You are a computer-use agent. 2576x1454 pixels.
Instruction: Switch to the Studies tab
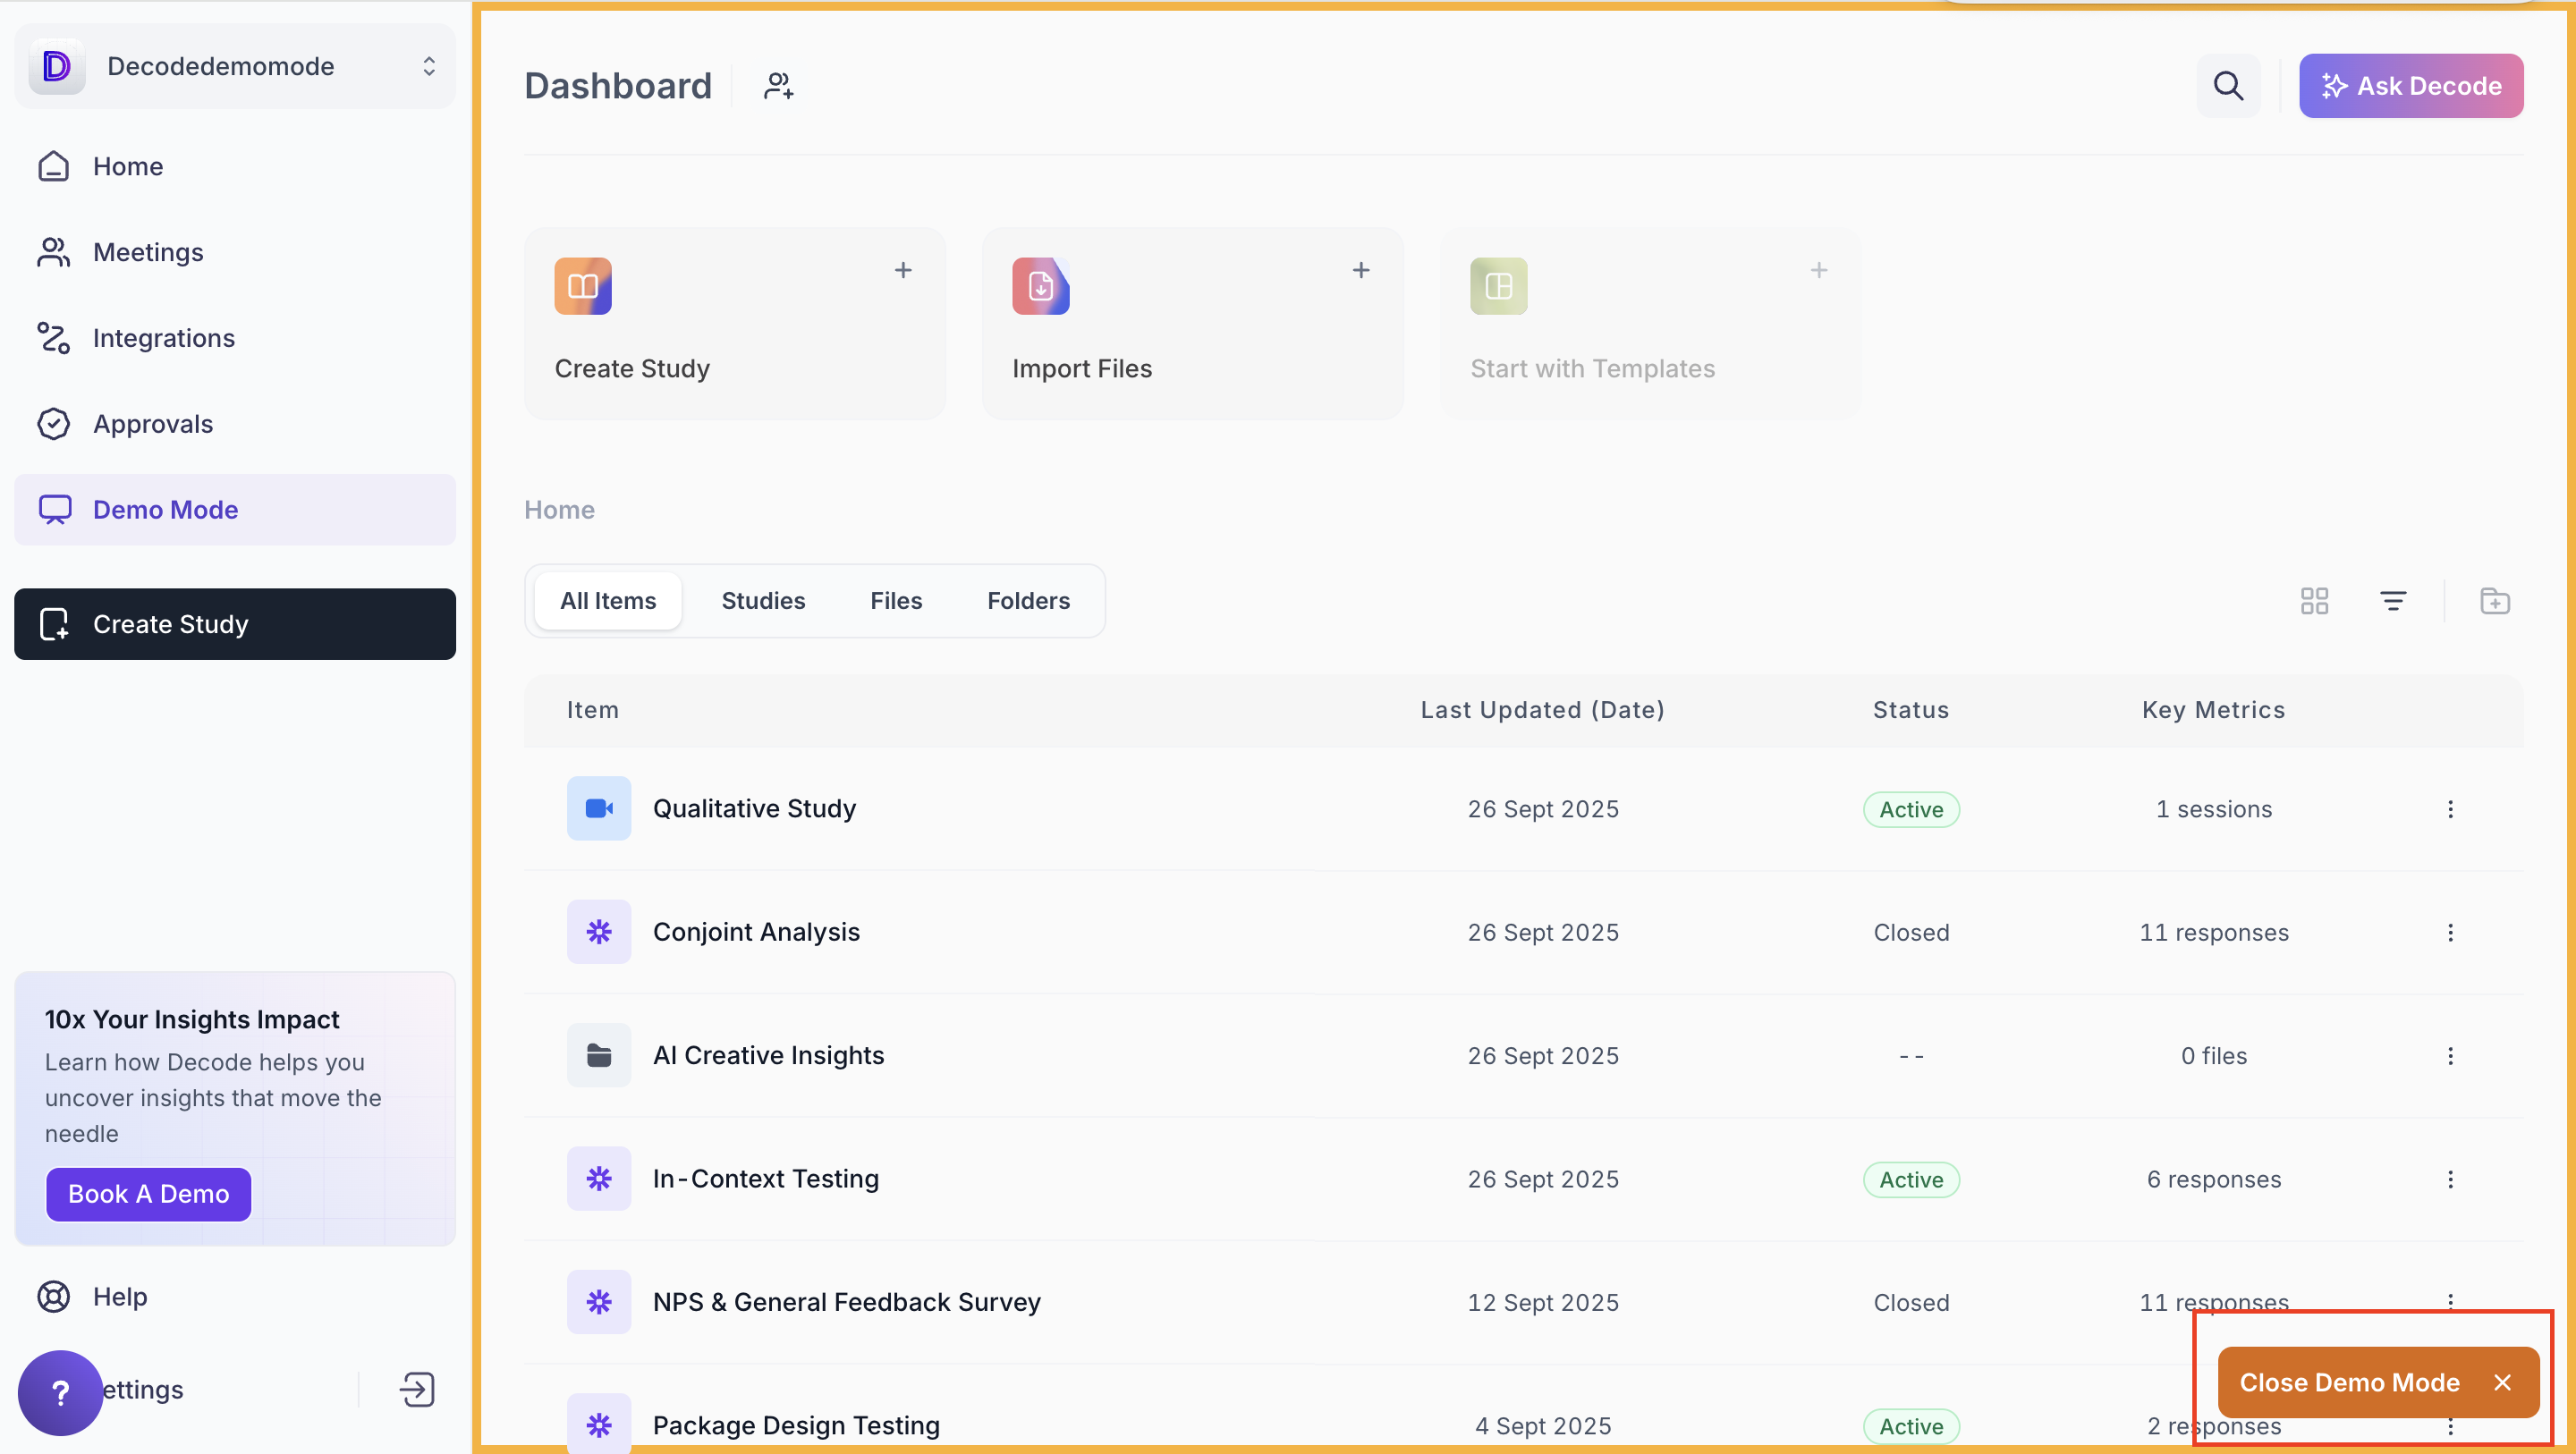pos(763,601)
